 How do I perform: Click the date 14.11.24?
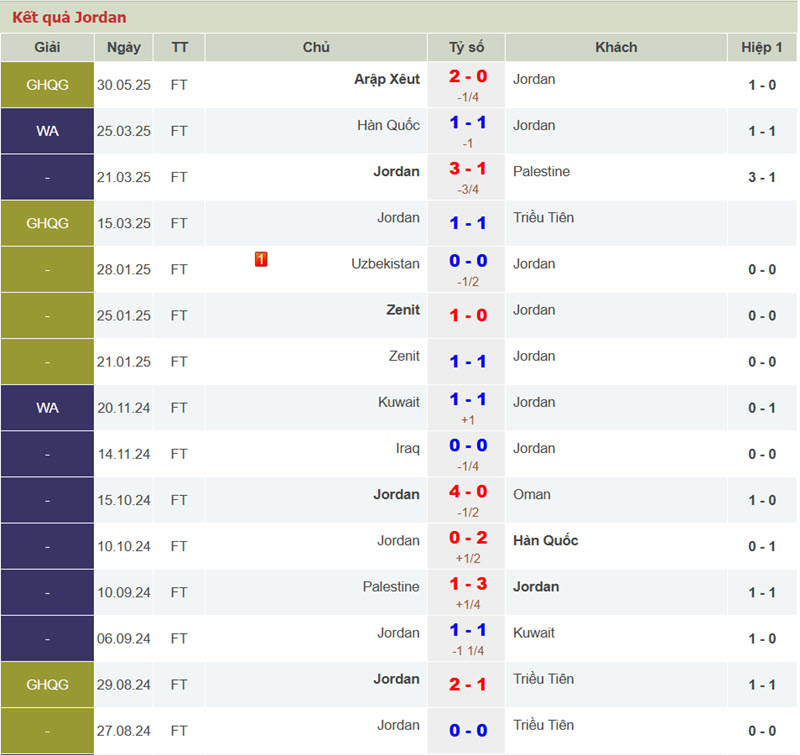[124, 455]
